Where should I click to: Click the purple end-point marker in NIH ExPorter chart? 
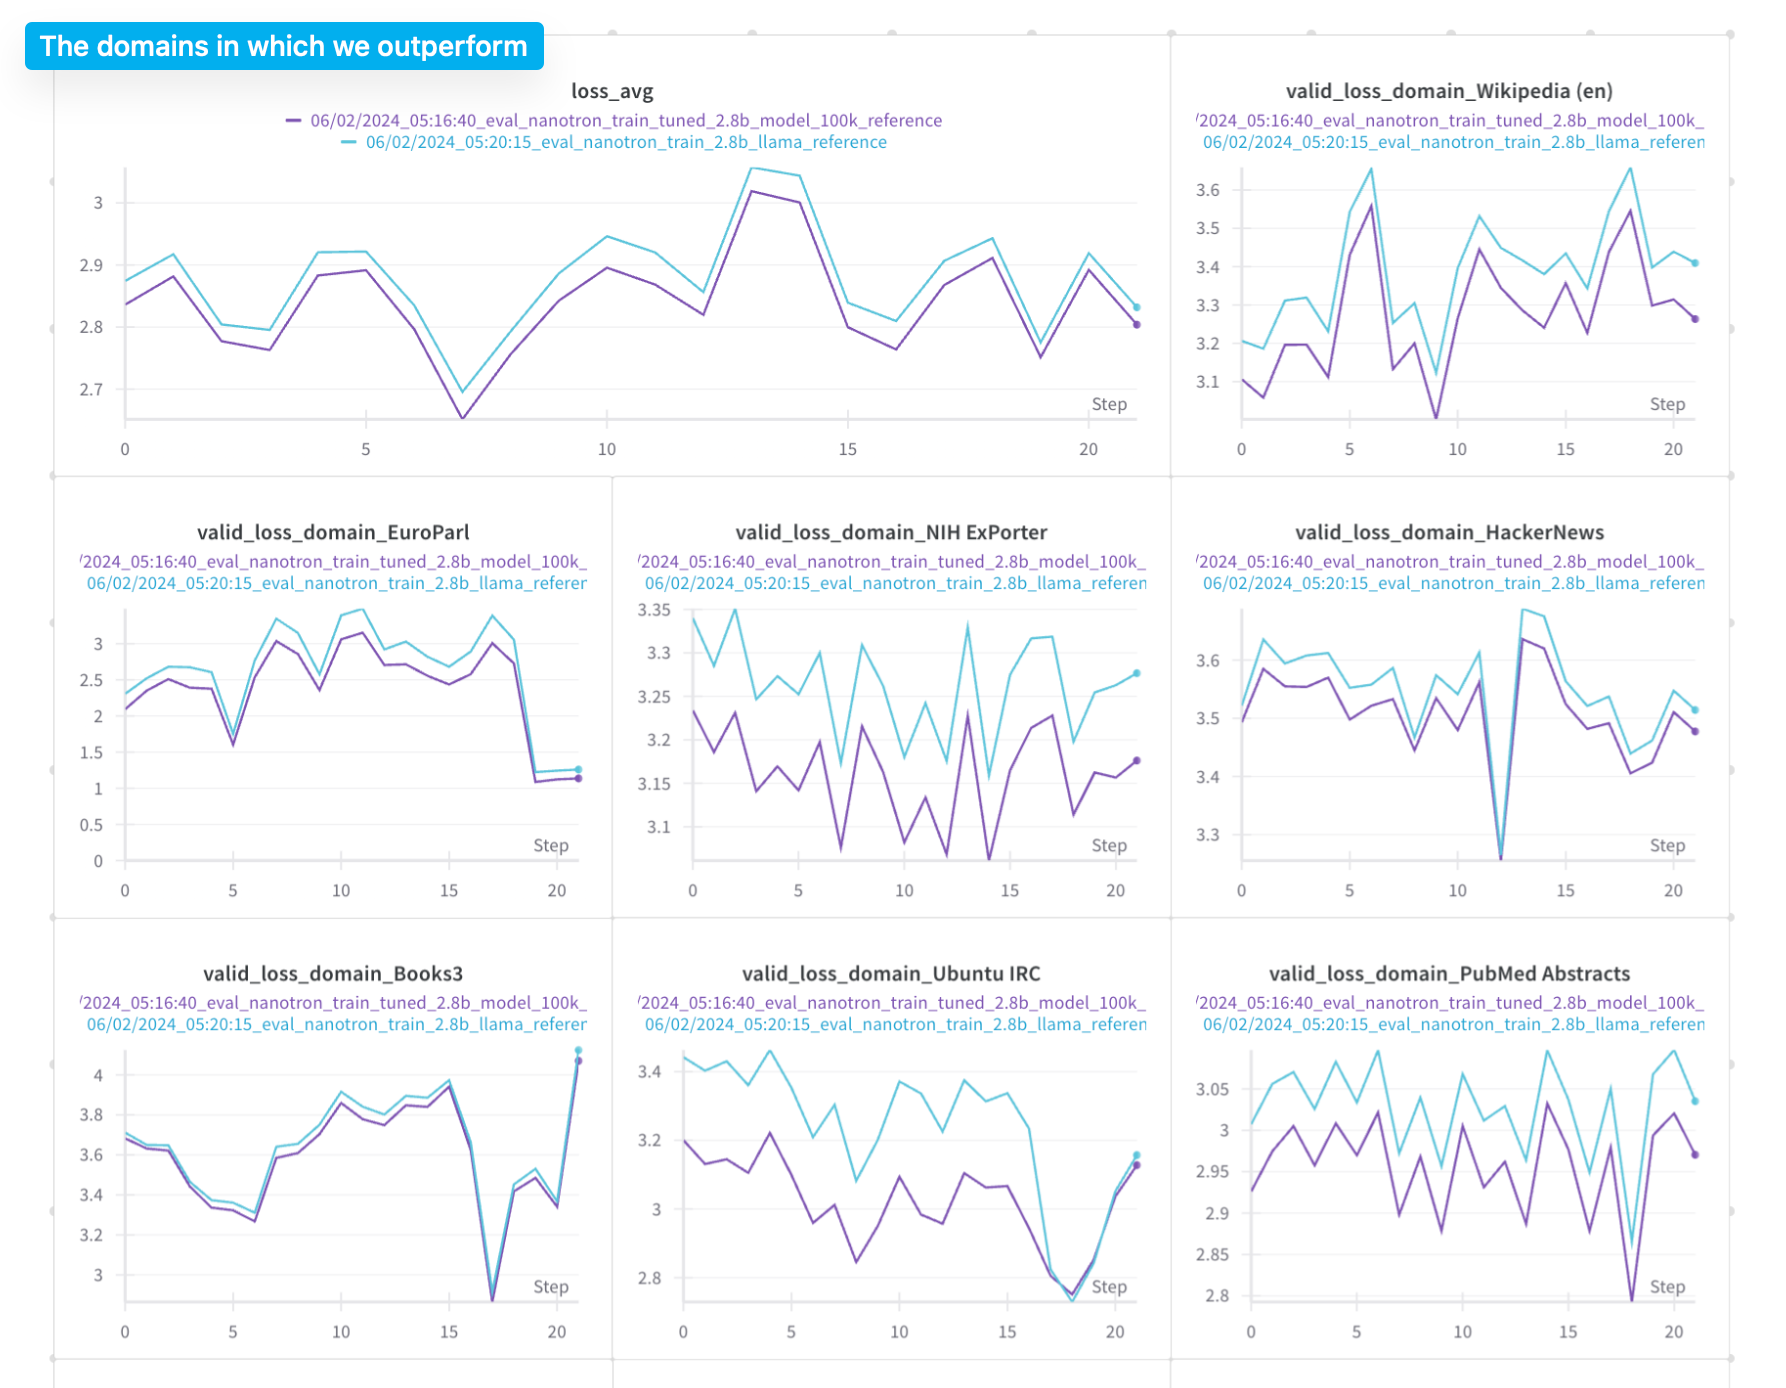[x=1137, y=760]
